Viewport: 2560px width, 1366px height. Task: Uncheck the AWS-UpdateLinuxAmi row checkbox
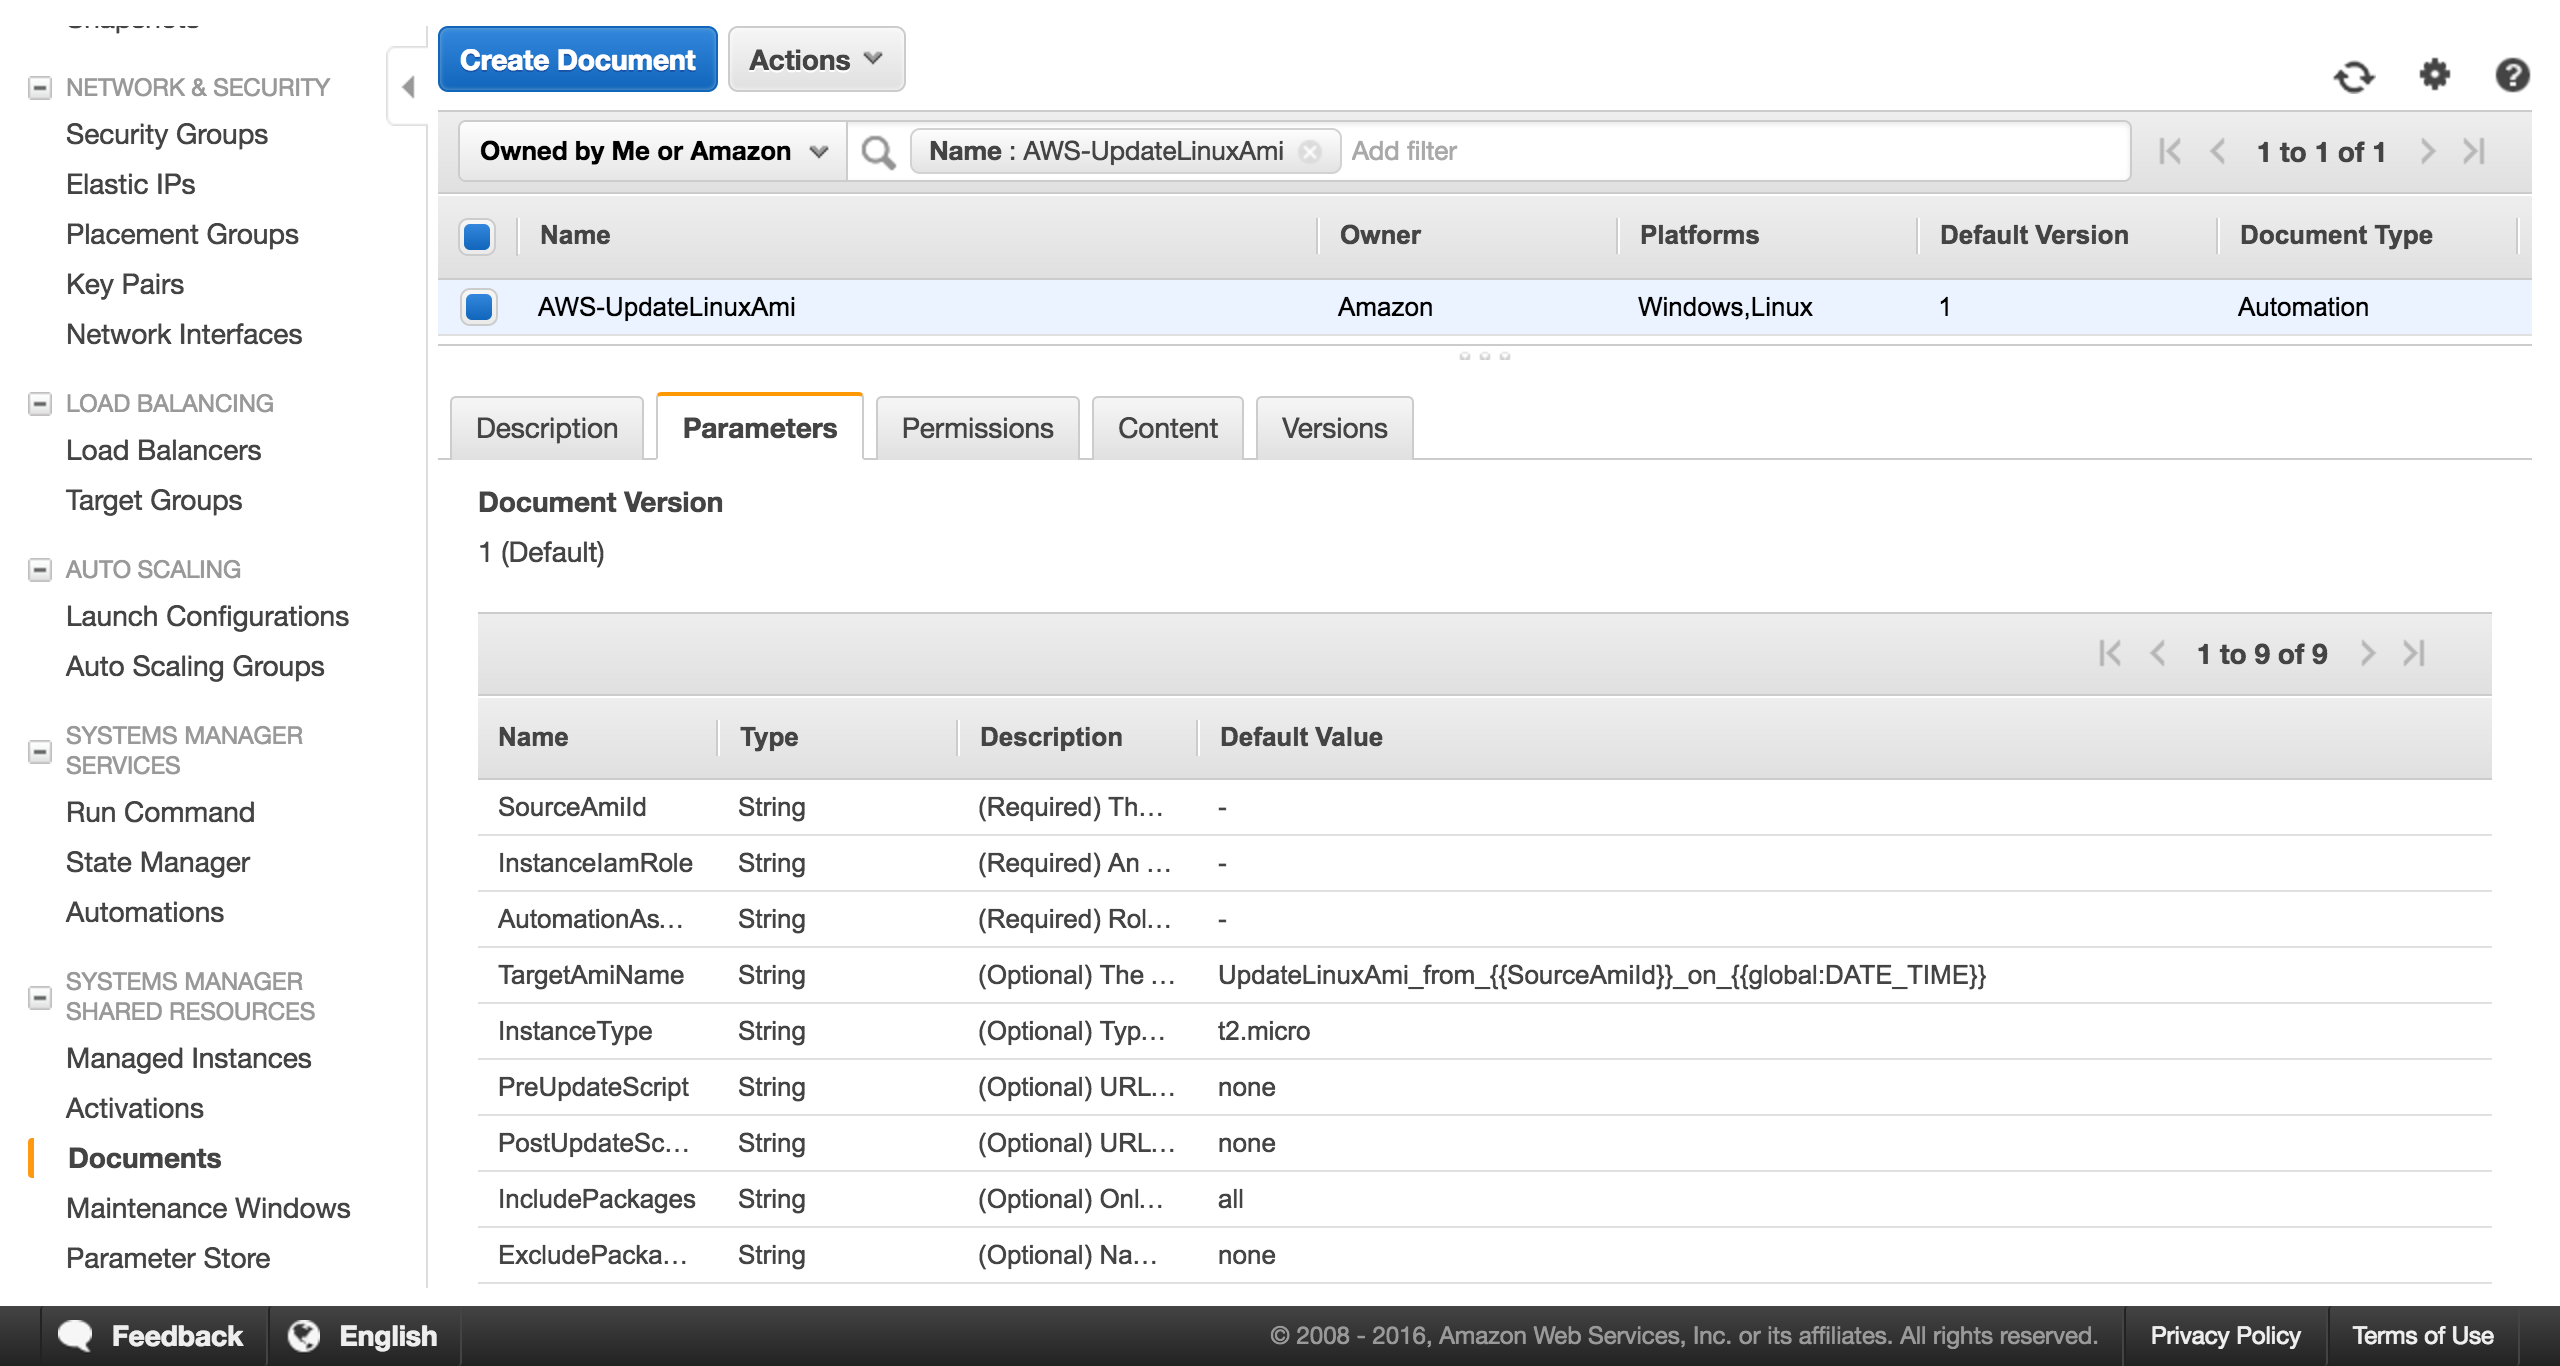(479, 307)
